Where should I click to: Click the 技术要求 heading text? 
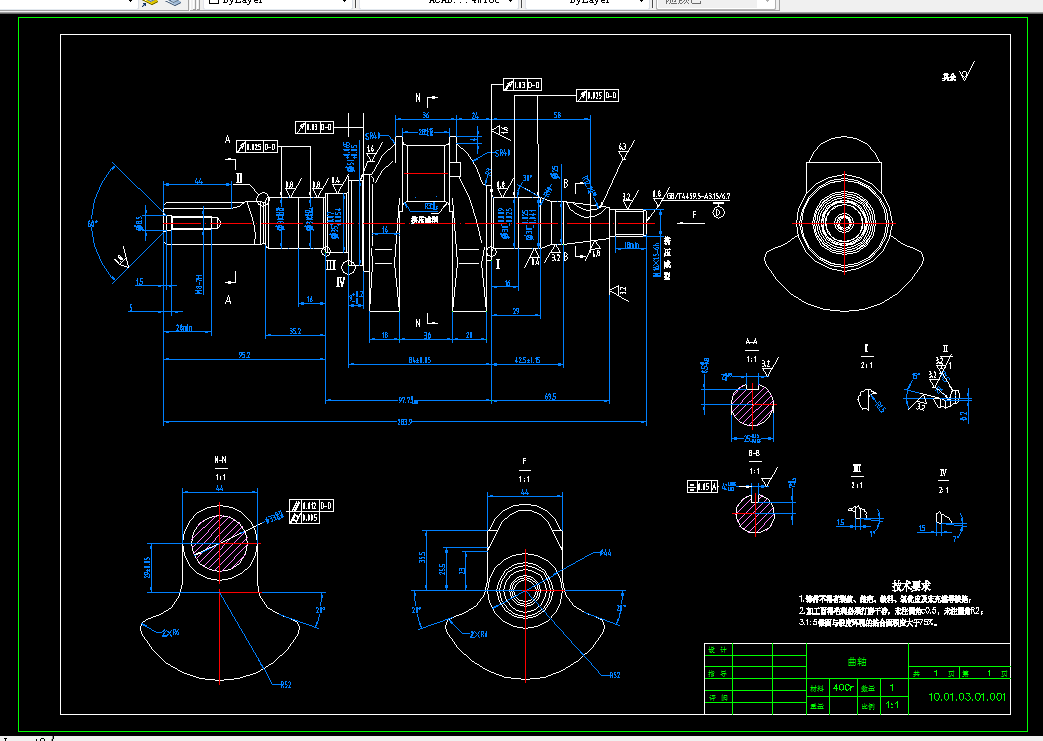[911, 585]
